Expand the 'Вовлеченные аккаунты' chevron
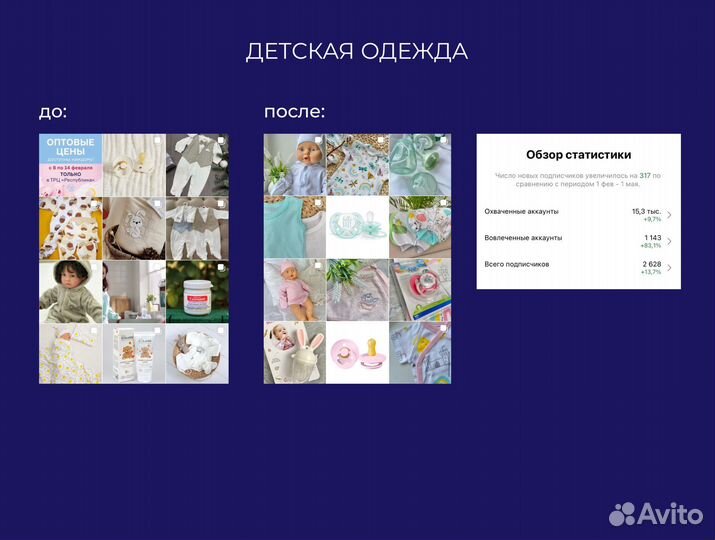 point(669,241)
